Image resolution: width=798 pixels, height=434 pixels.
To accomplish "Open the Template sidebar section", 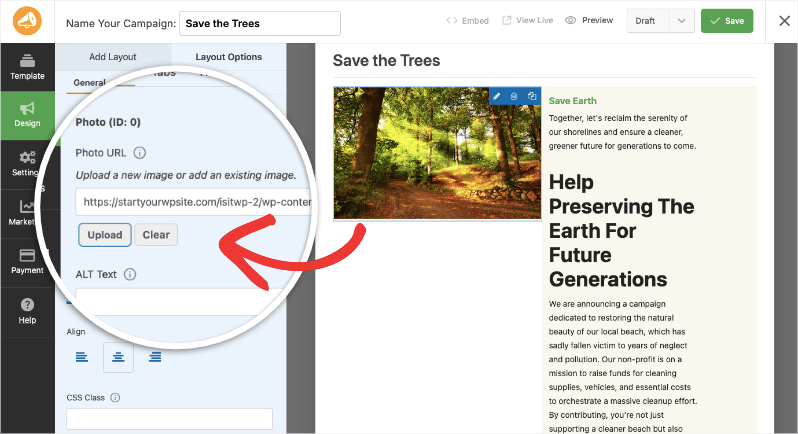I will [x=27, y=67].
